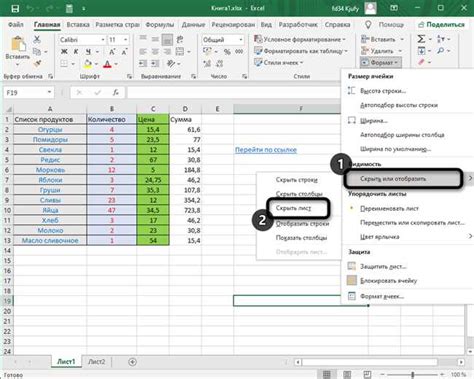474x379 pixels.
Task: Open the Формат dropdown button
Action: coord(380,62)
